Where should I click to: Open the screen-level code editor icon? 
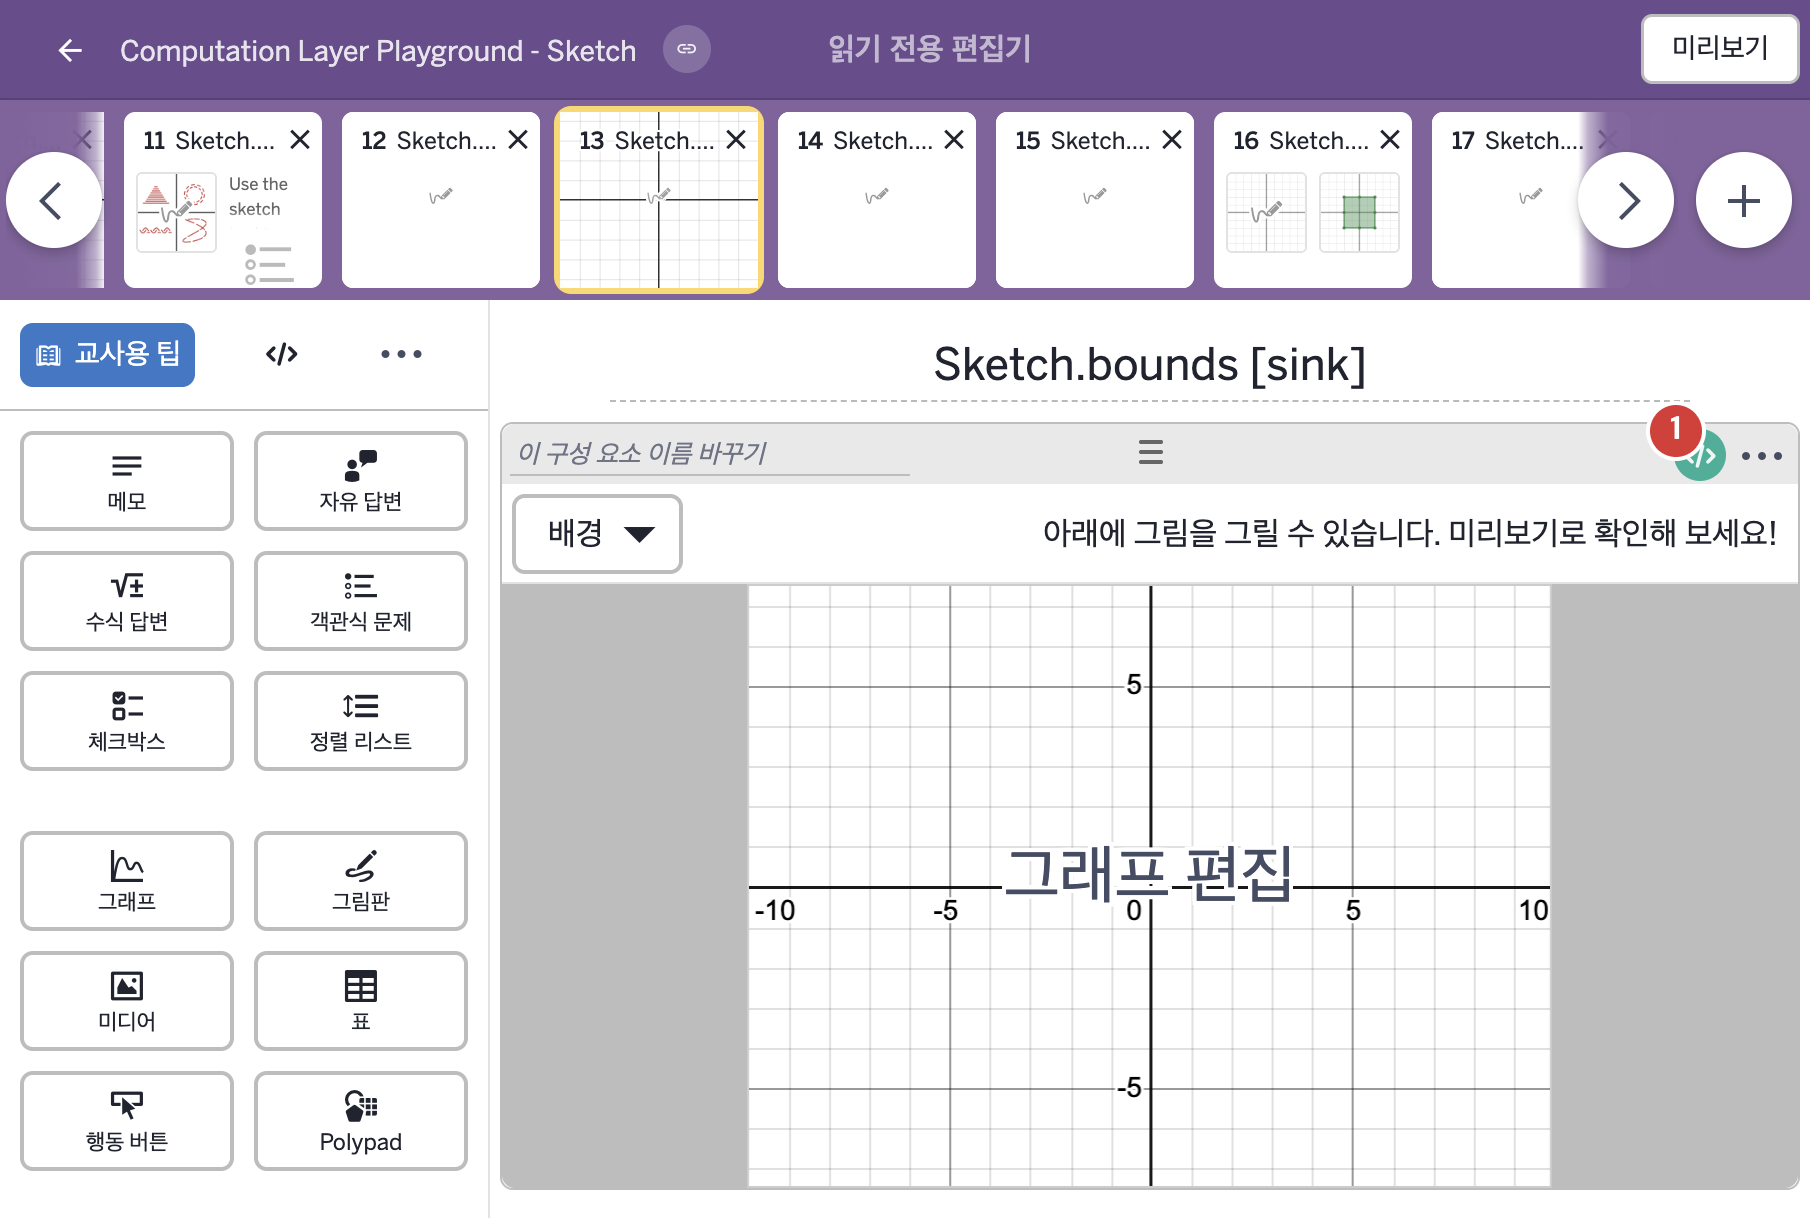click(282, 354)
